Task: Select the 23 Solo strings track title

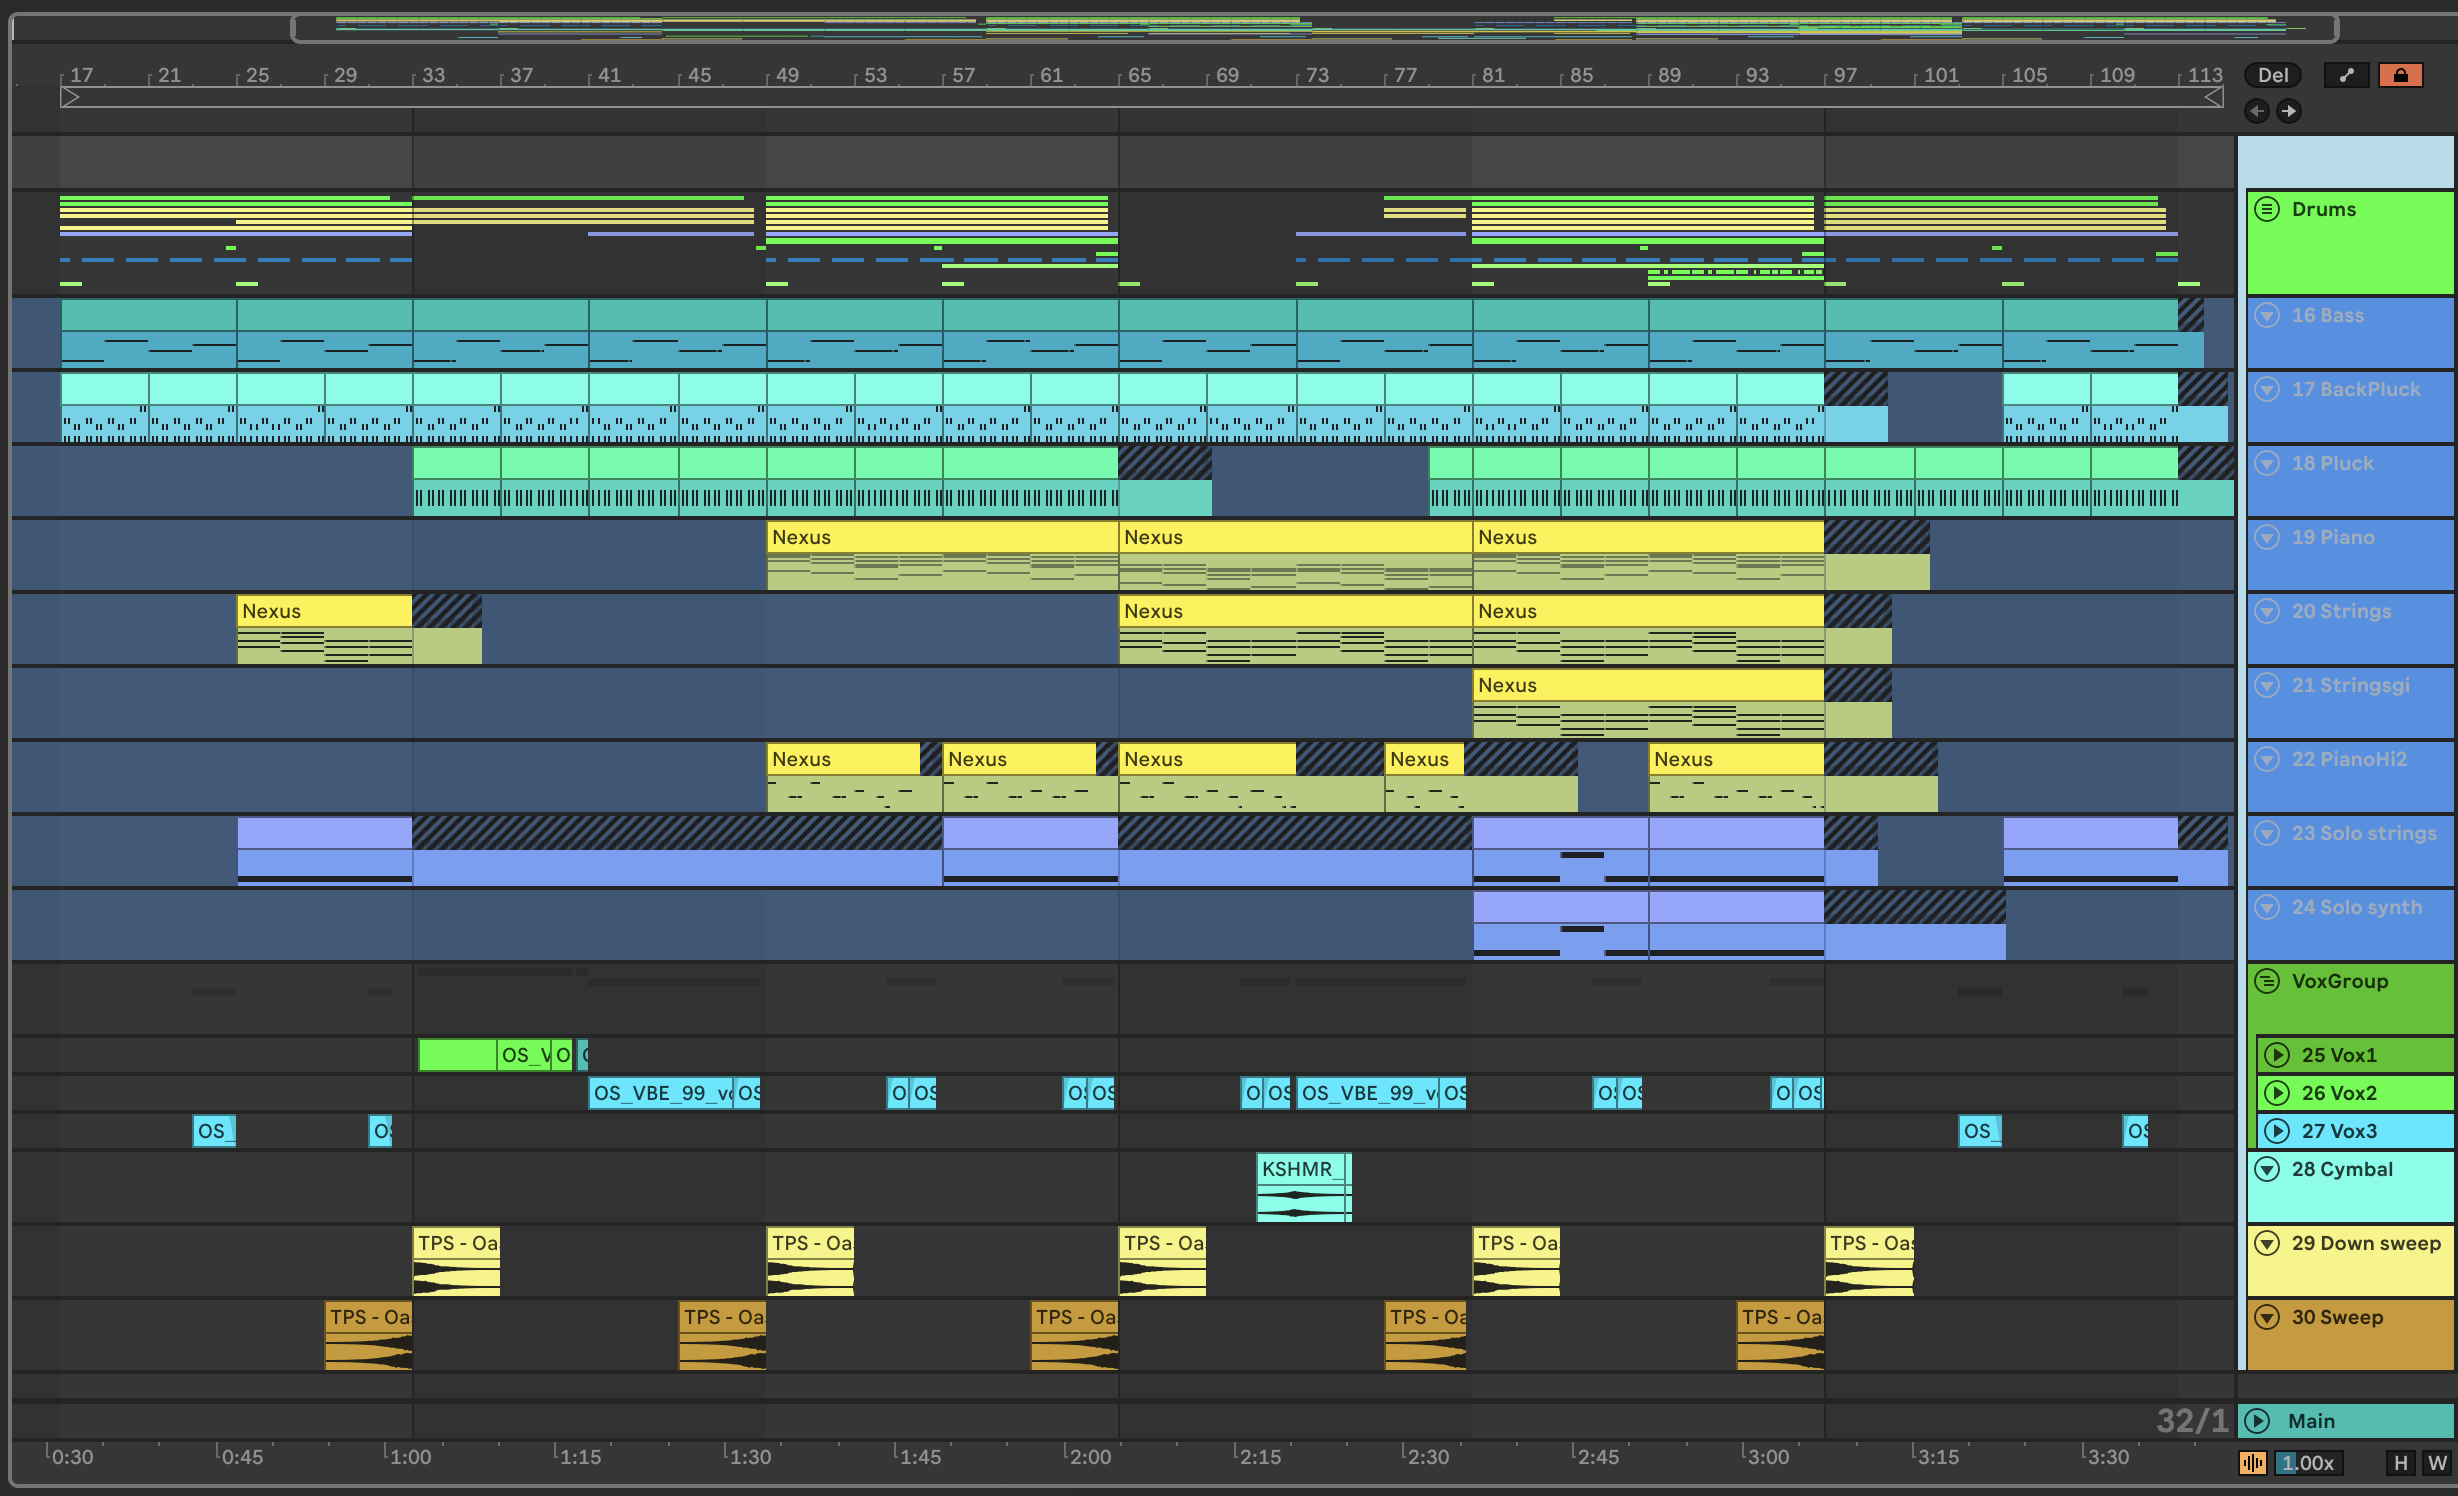Action: (2364, 833)
